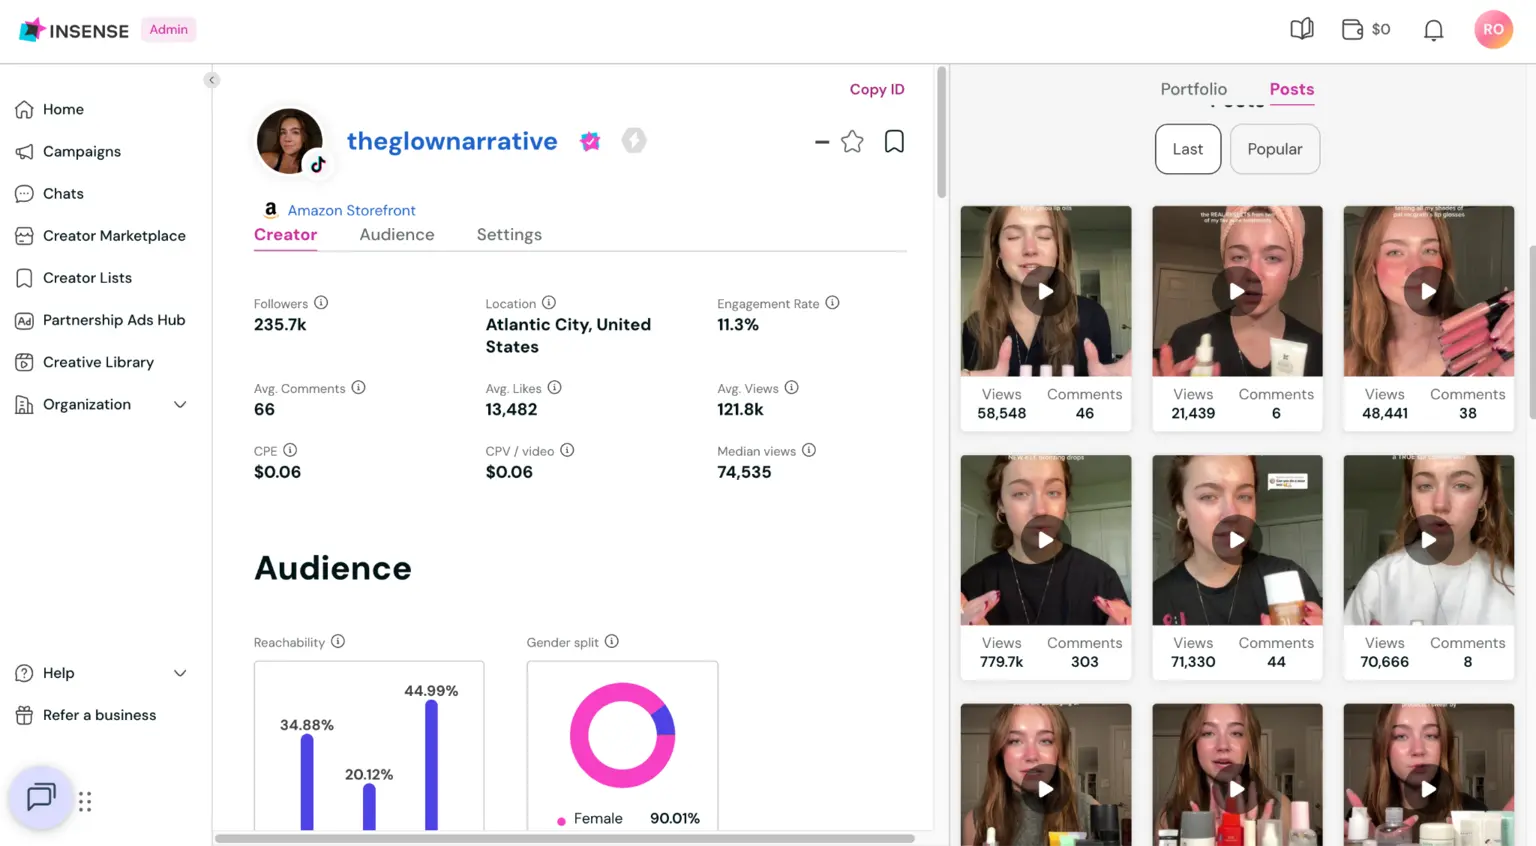The width and height of the screenshot is (1536, 846).
Task: Click the 11.3% engagement rate value
Action: (738, 325)
